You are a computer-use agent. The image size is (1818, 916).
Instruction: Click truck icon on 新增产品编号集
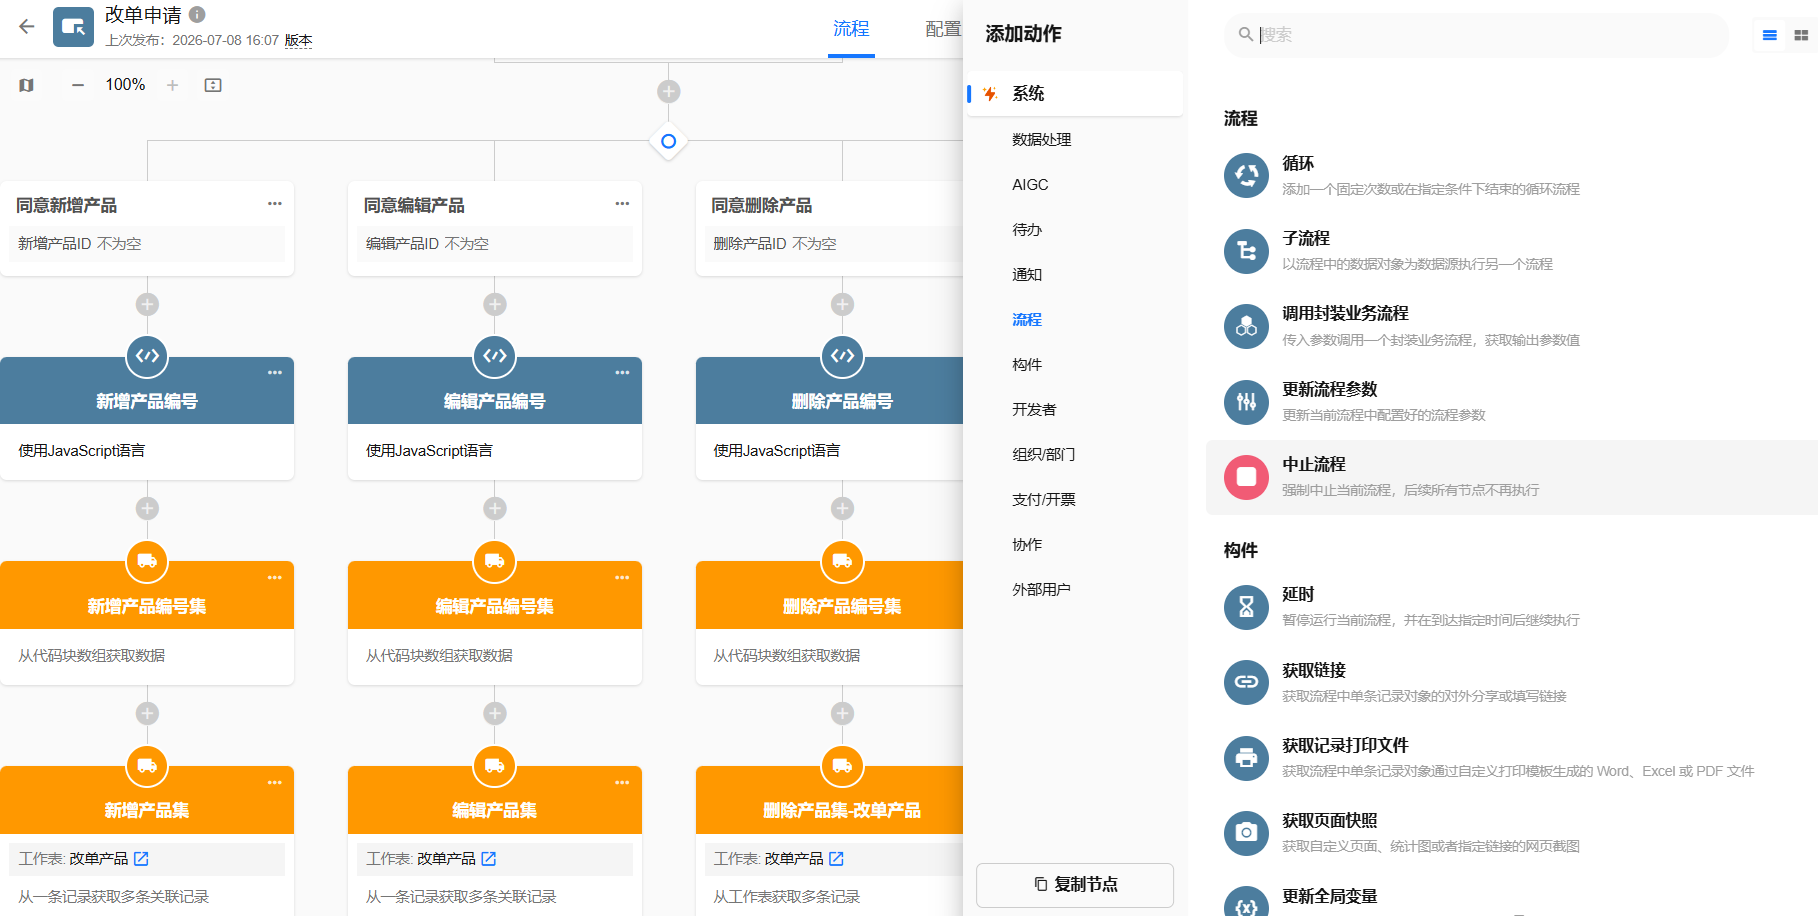[147, 561]
